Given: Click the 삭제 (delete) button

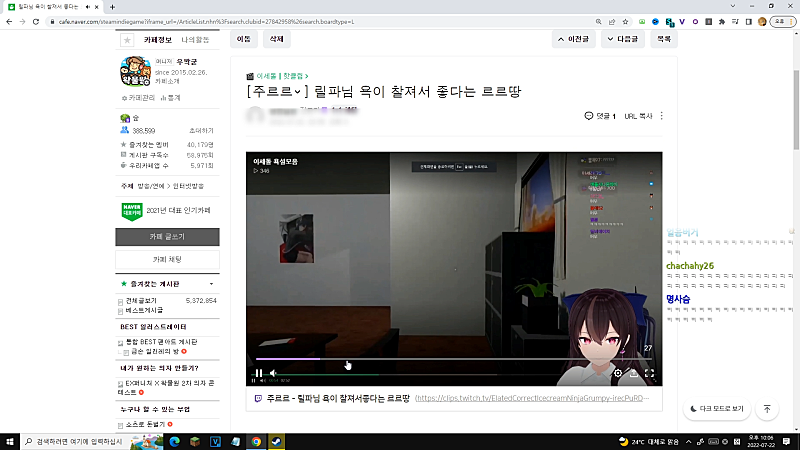Looking at the screenshot, I should point(277,39).
